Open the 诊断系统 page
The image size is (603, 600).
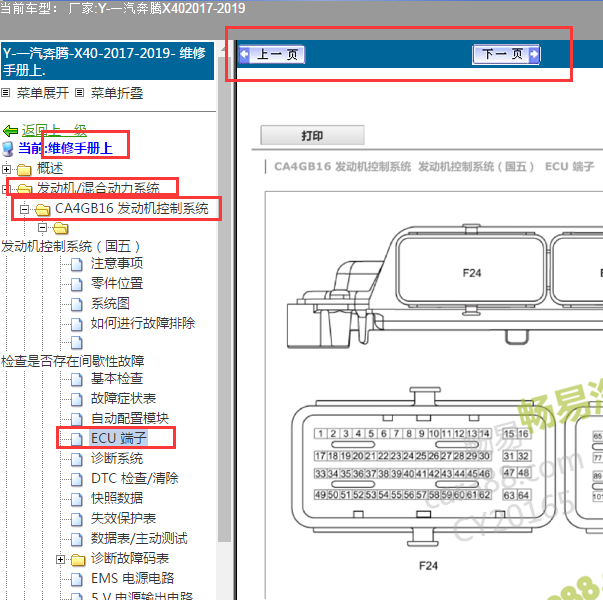click(x=117, y=458)
